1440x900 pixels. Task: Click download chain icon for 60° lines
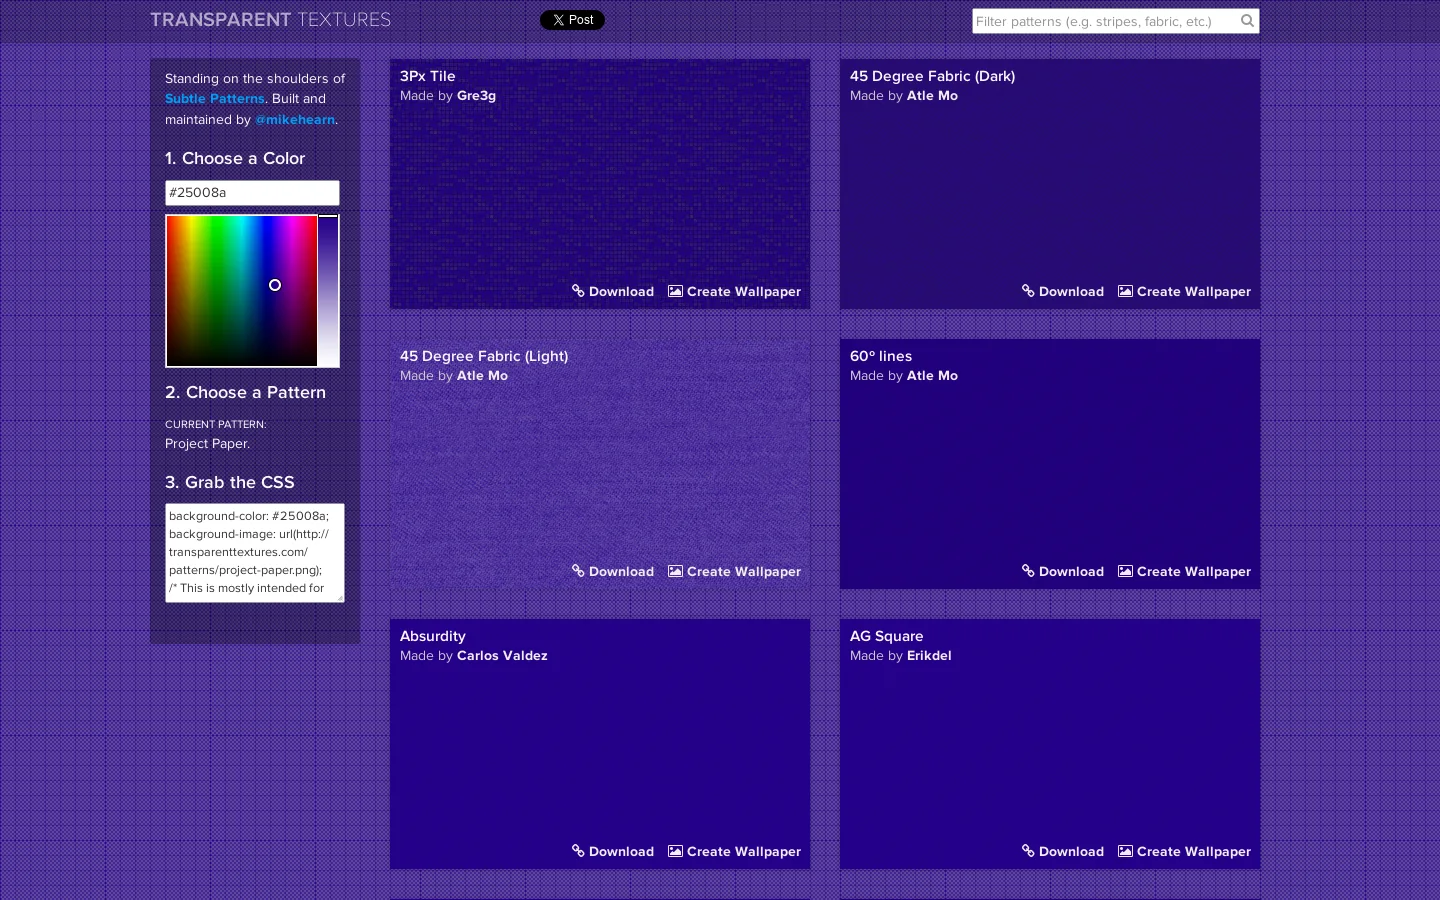click(x=1028, y=571)
